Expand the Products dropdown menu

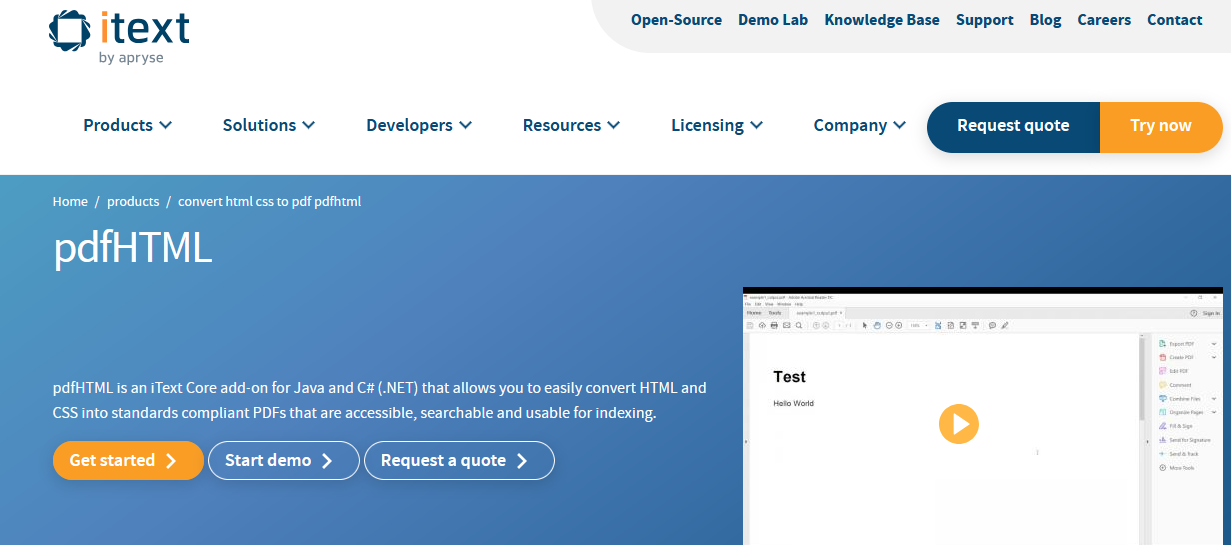coord(128,125)
